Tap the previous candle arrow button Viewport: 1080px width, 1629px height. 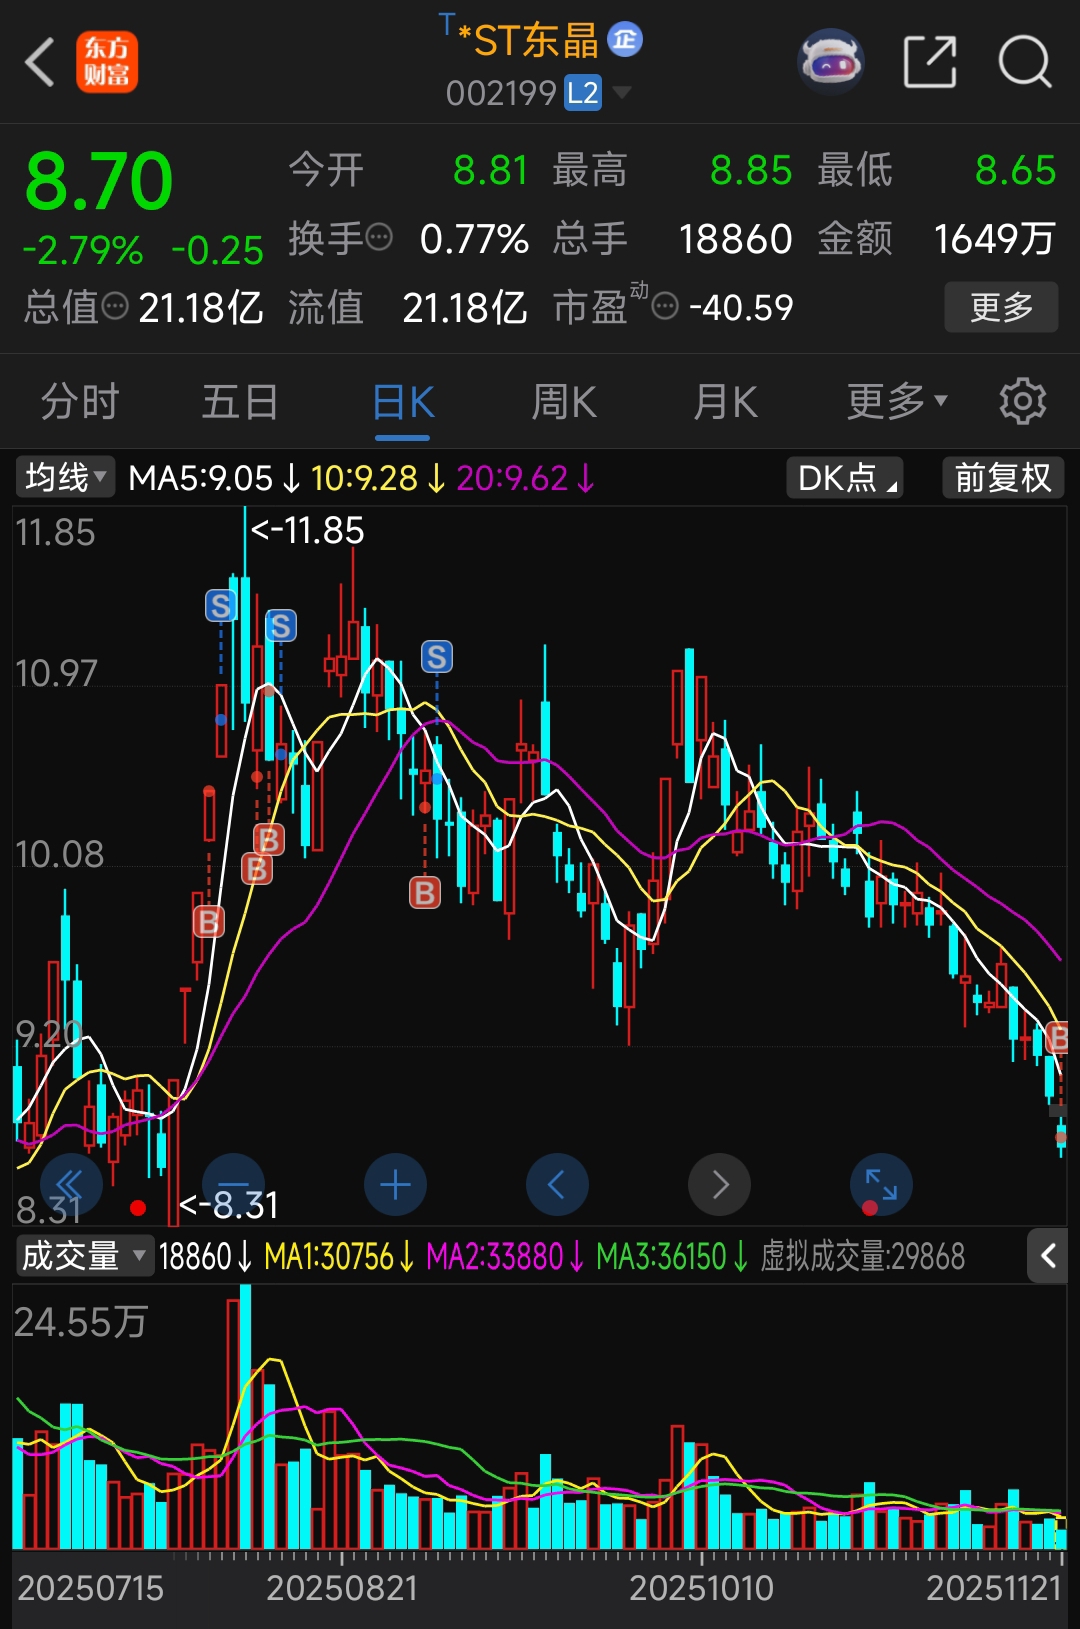click(x=557, y=1184)
